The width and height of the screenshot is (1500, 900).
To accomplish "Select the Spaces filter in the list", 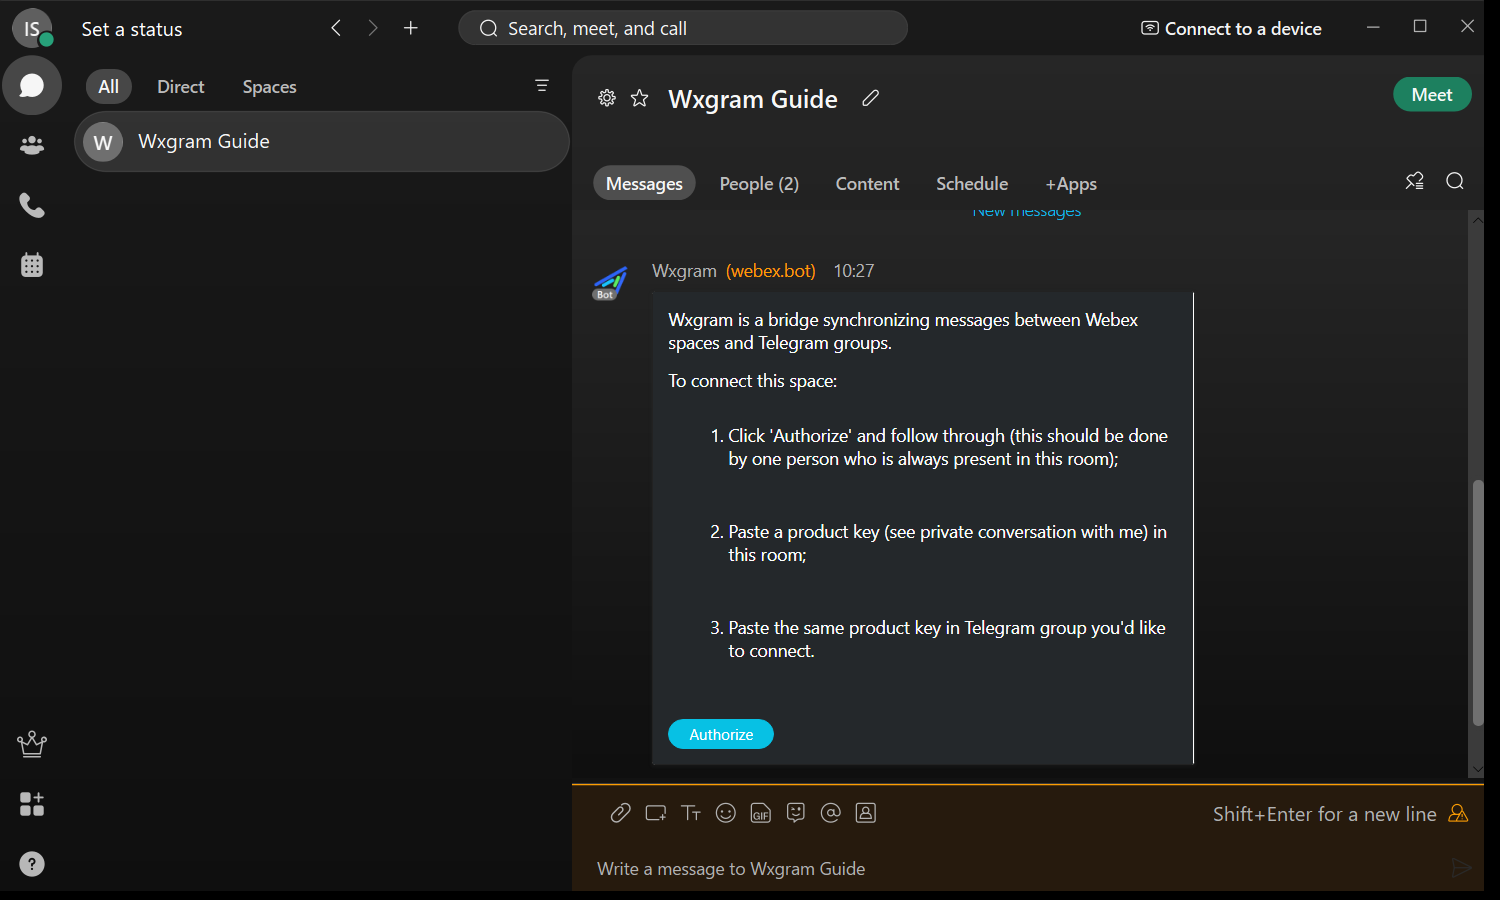I will click(x=269, y=87).
